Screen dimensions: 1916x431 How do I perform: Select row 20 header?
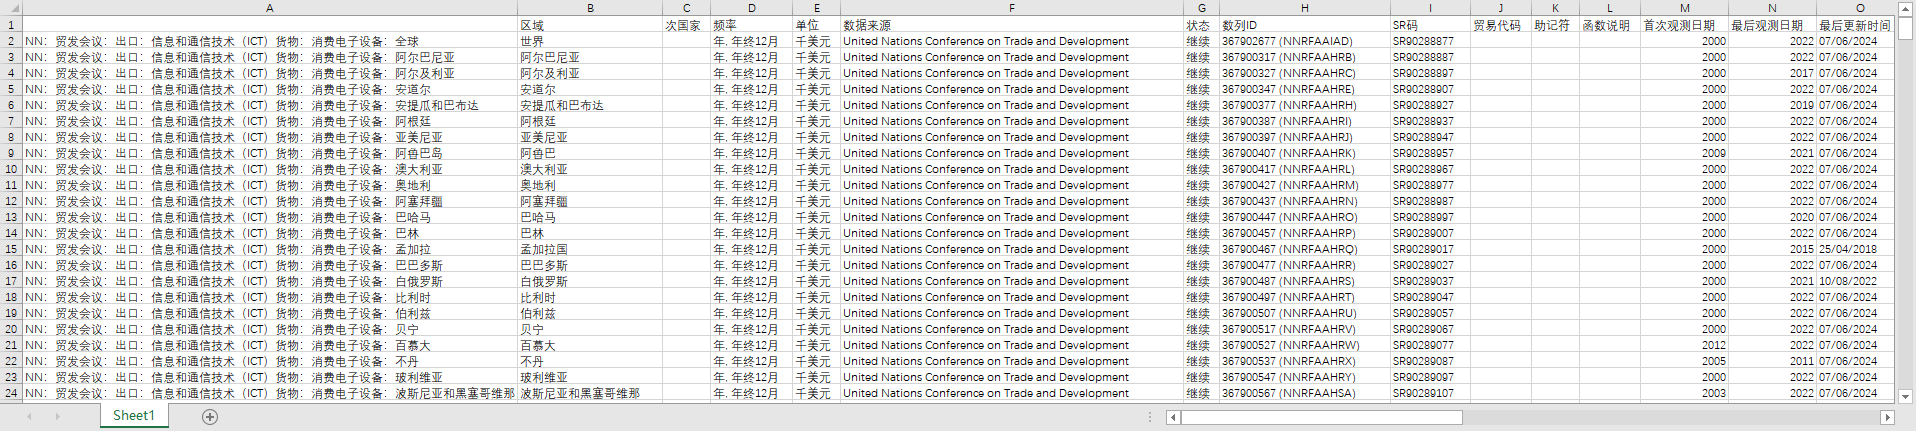tap(11, 329)
